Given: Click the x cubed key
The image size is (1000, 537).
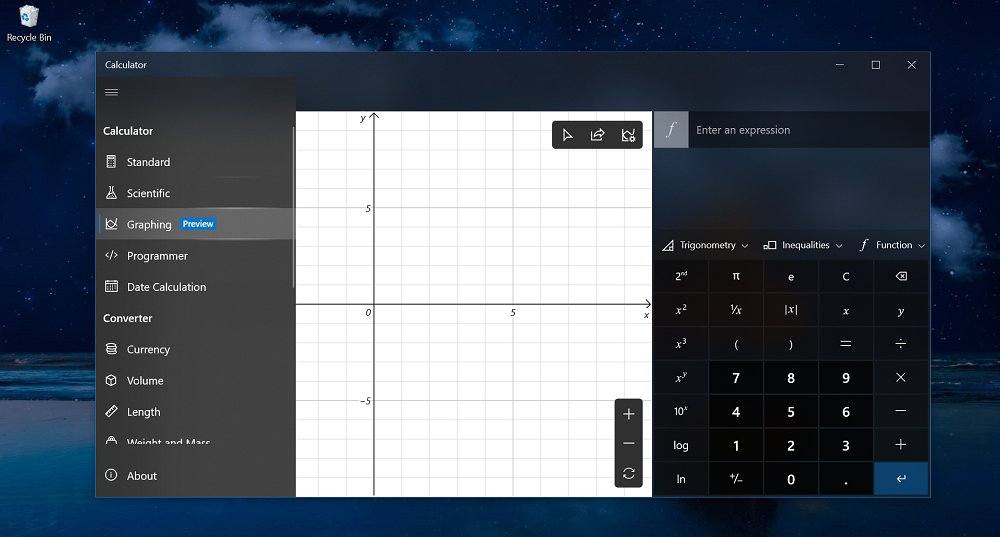Looking at the screenshot, I should point(681,344).
